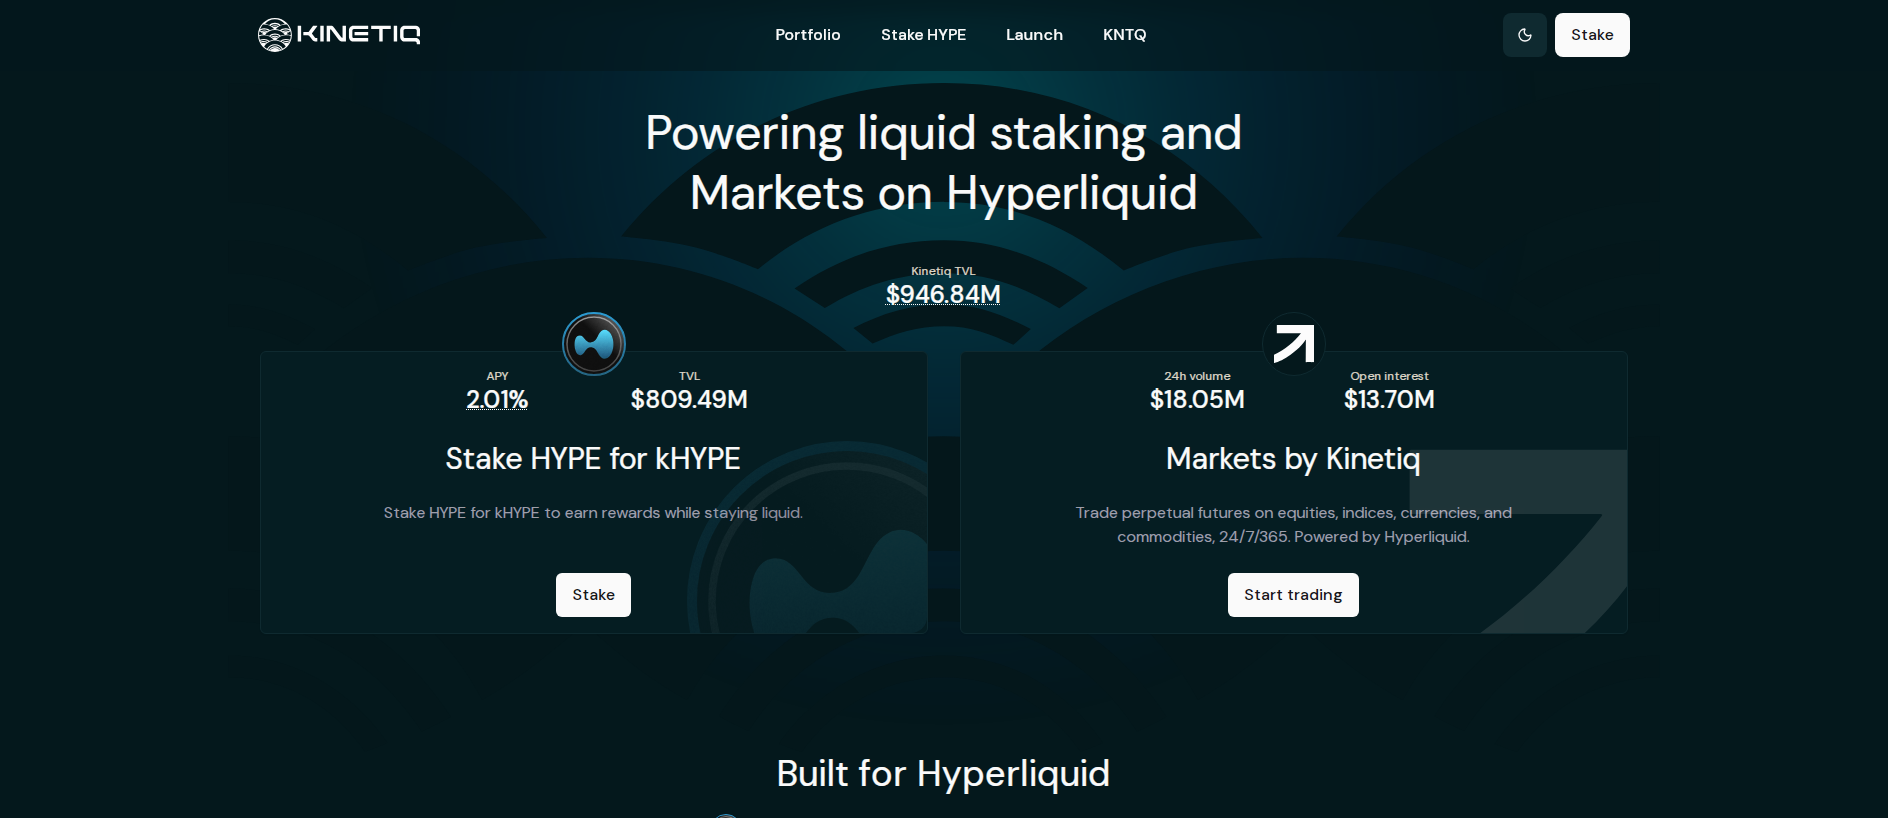Click the APY label
This screenshot has width=1888, height=818.
[x=497, y=376]
